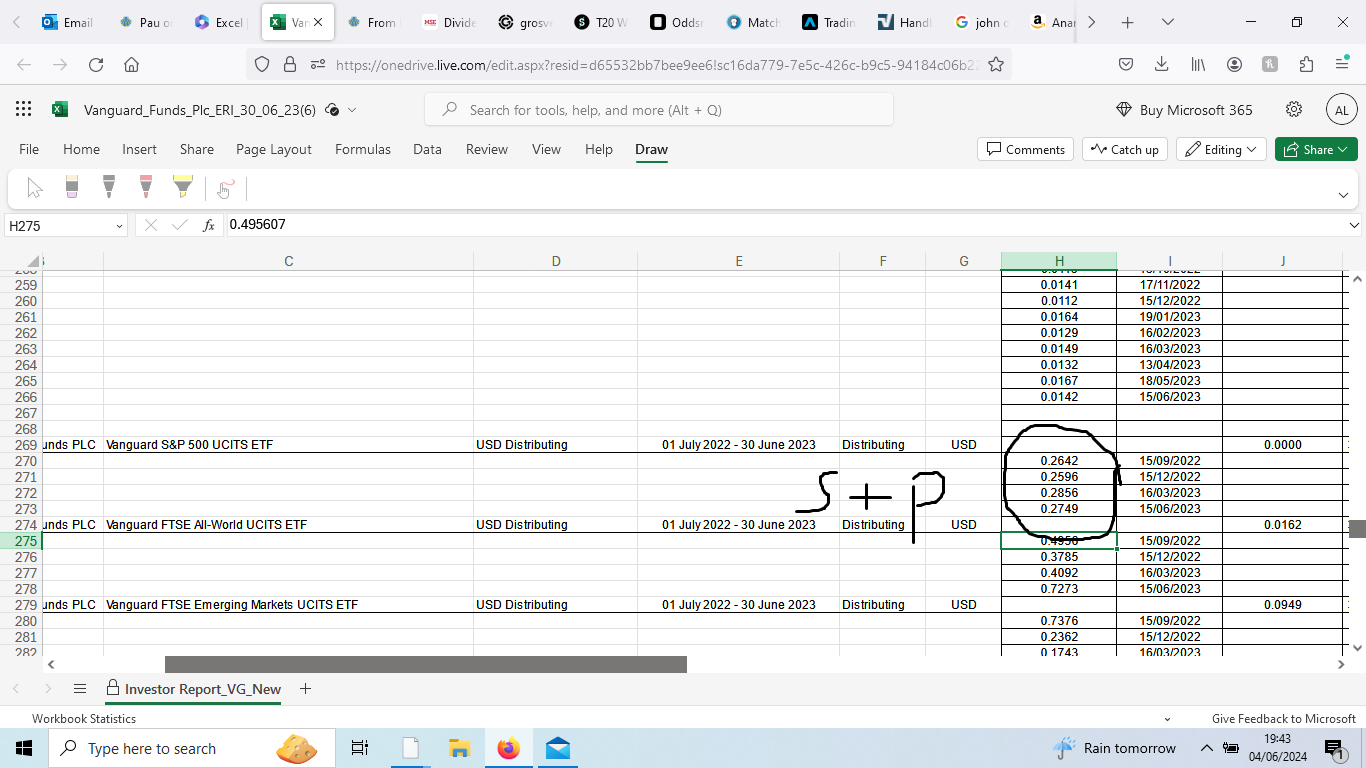Expand the Name Box dropdown
1366x768 pixels.
119,226
